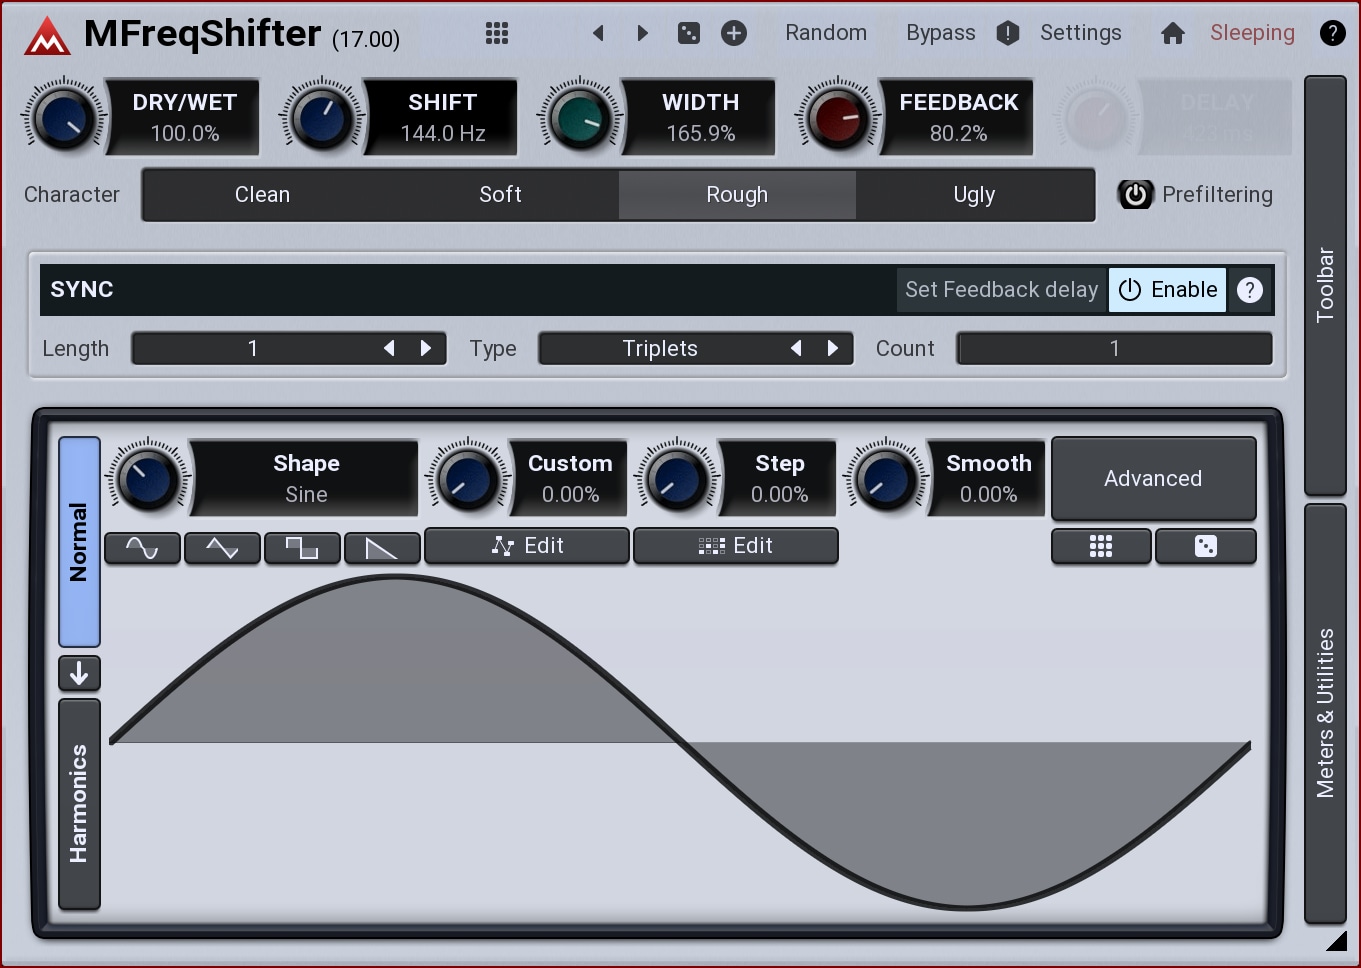Switch to the Harmonics tab

click(x=79, y=804)
